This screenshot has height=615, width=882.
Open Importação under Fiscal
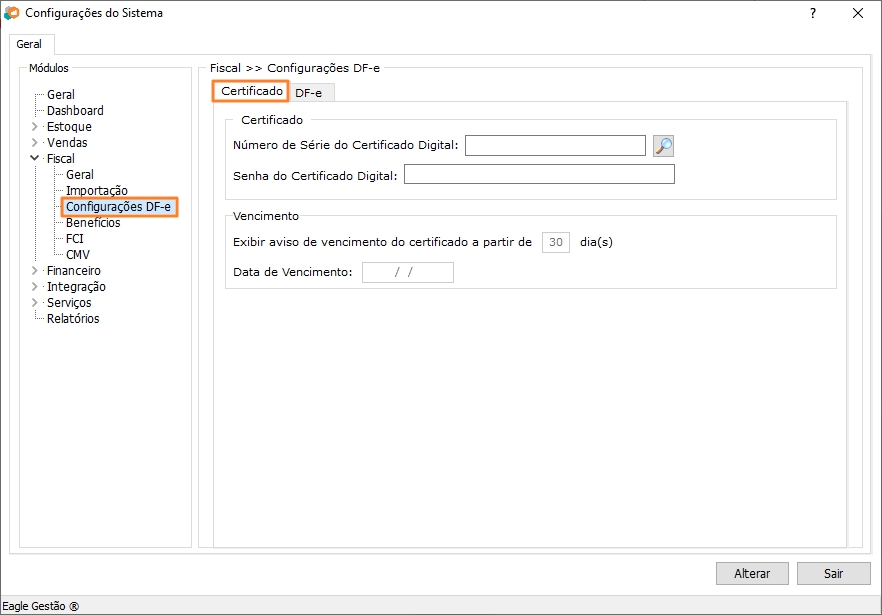pyautogui.click(x=96, y=191)
